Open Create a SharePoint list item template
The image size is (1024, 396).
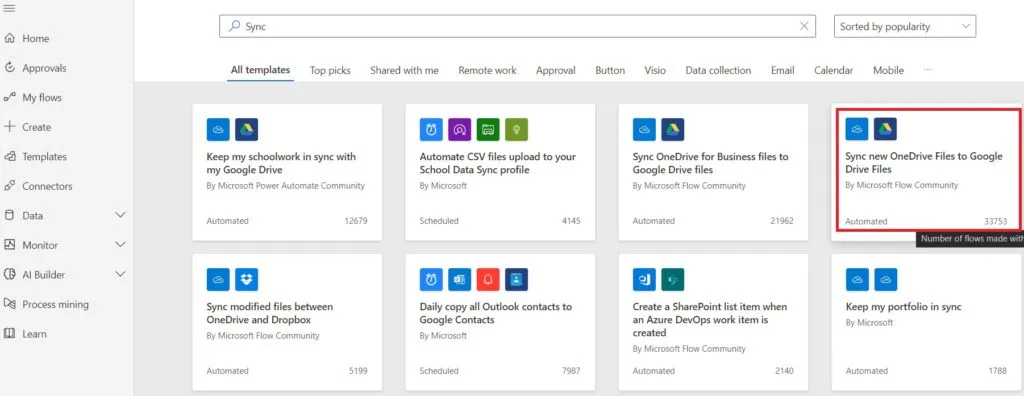(713, 322)
